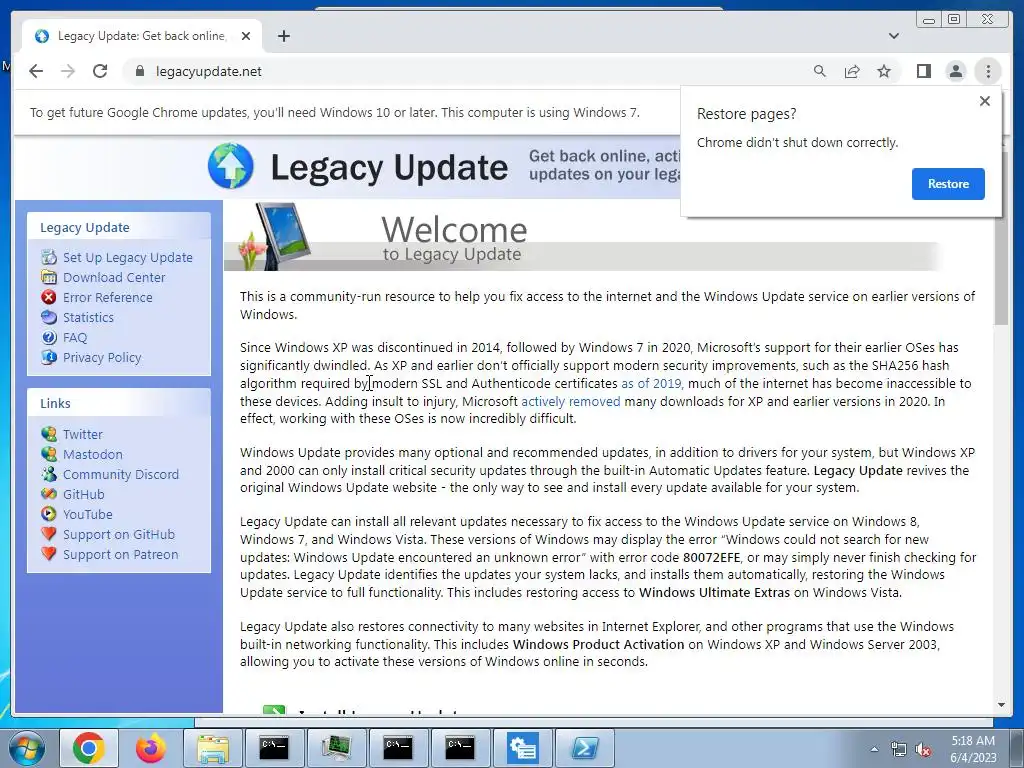
Task: Open the search (magnifier) icon in address bar
Action: [x=820, y=71]
